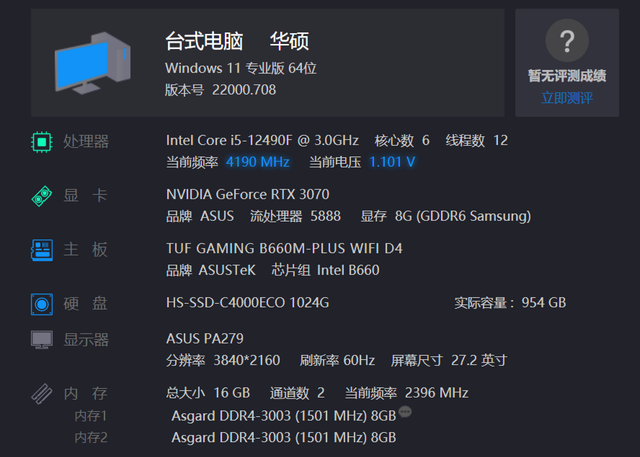Select the 华硕 brand title
640x457 pixels.
(289, 42)
